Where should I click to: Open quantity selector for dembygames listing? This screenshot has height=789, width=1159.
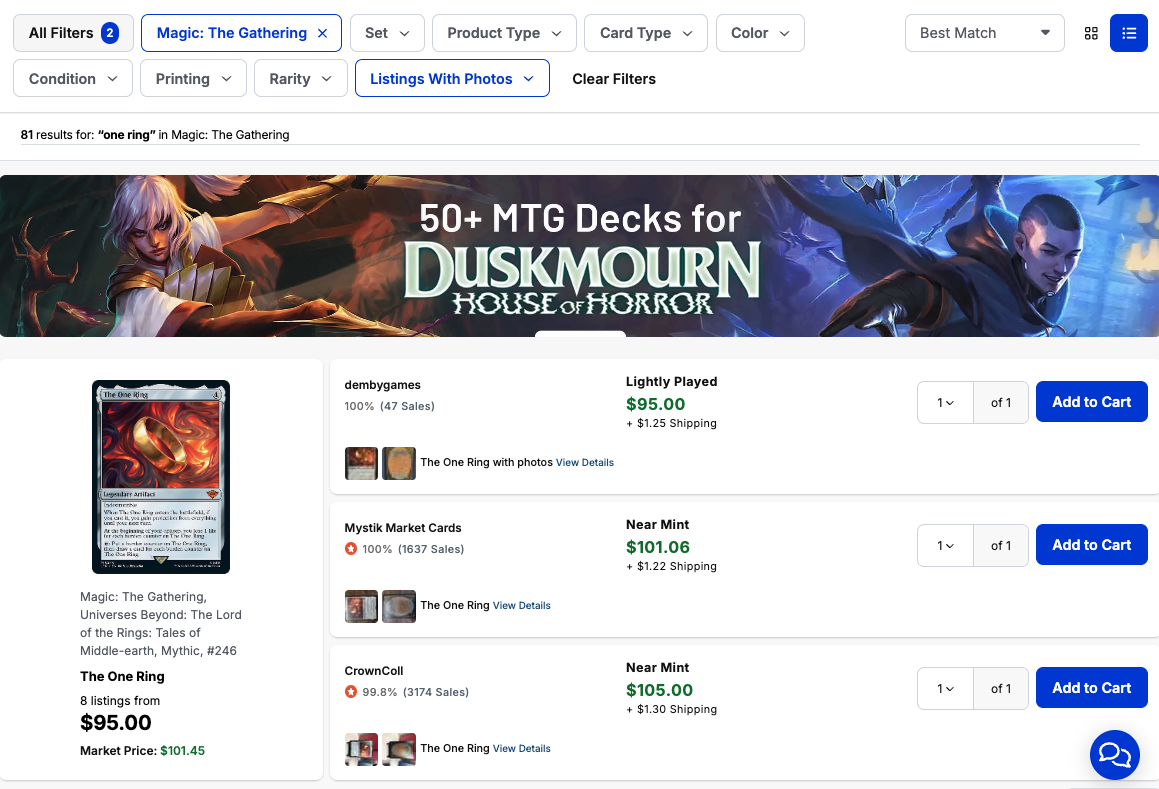pyautogui.click(x=945, y=402)
